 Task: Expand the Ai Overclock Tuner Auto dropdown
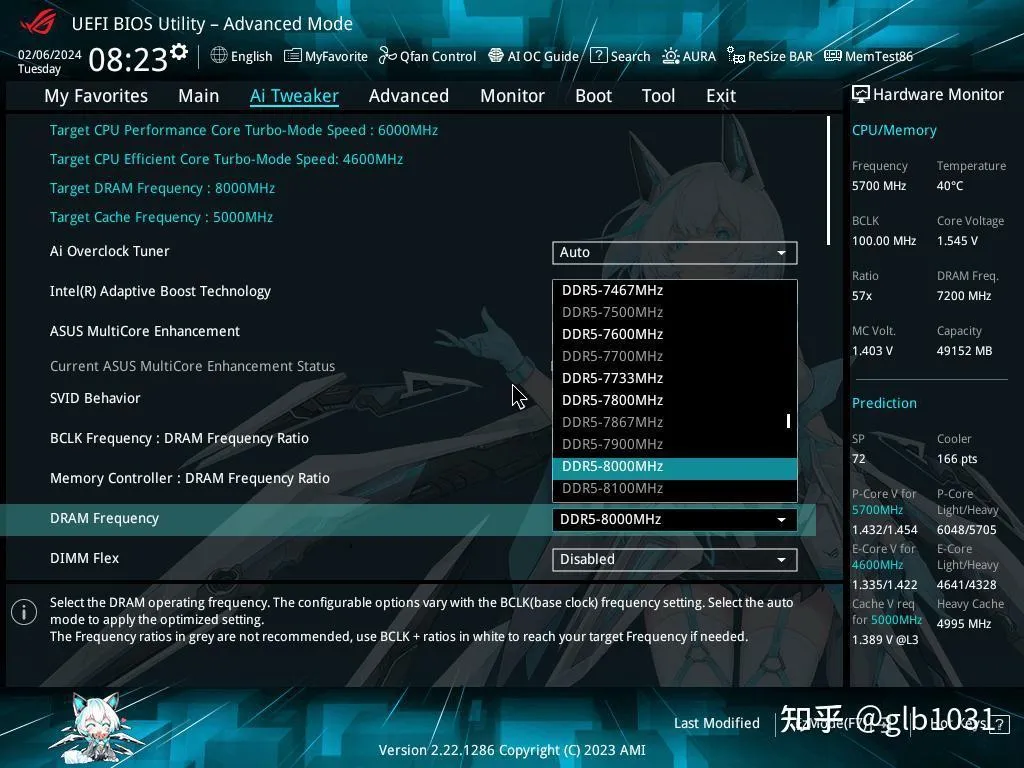click(x=675, y=253)
